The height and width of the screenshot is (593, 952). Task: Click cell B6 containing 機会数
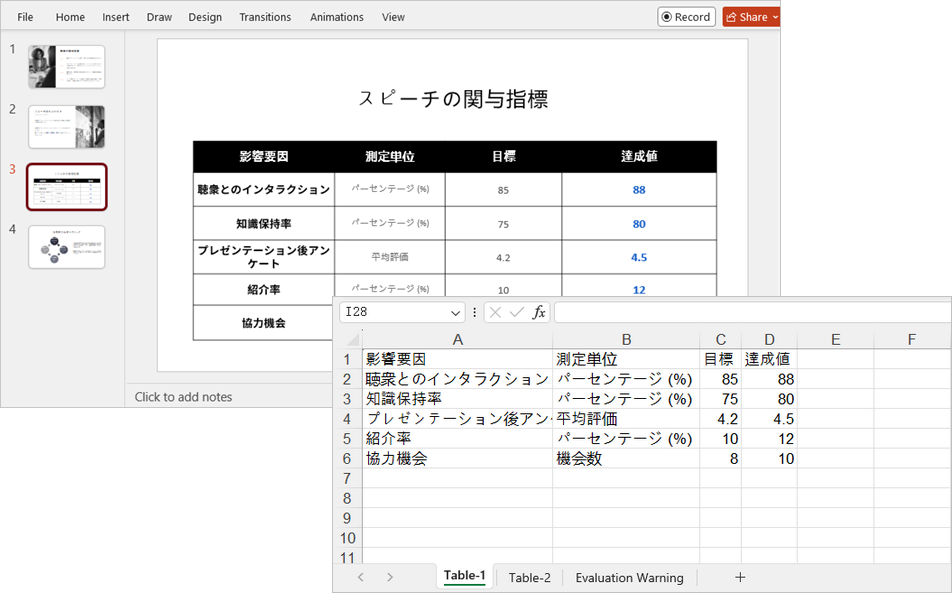pos(626,459)
